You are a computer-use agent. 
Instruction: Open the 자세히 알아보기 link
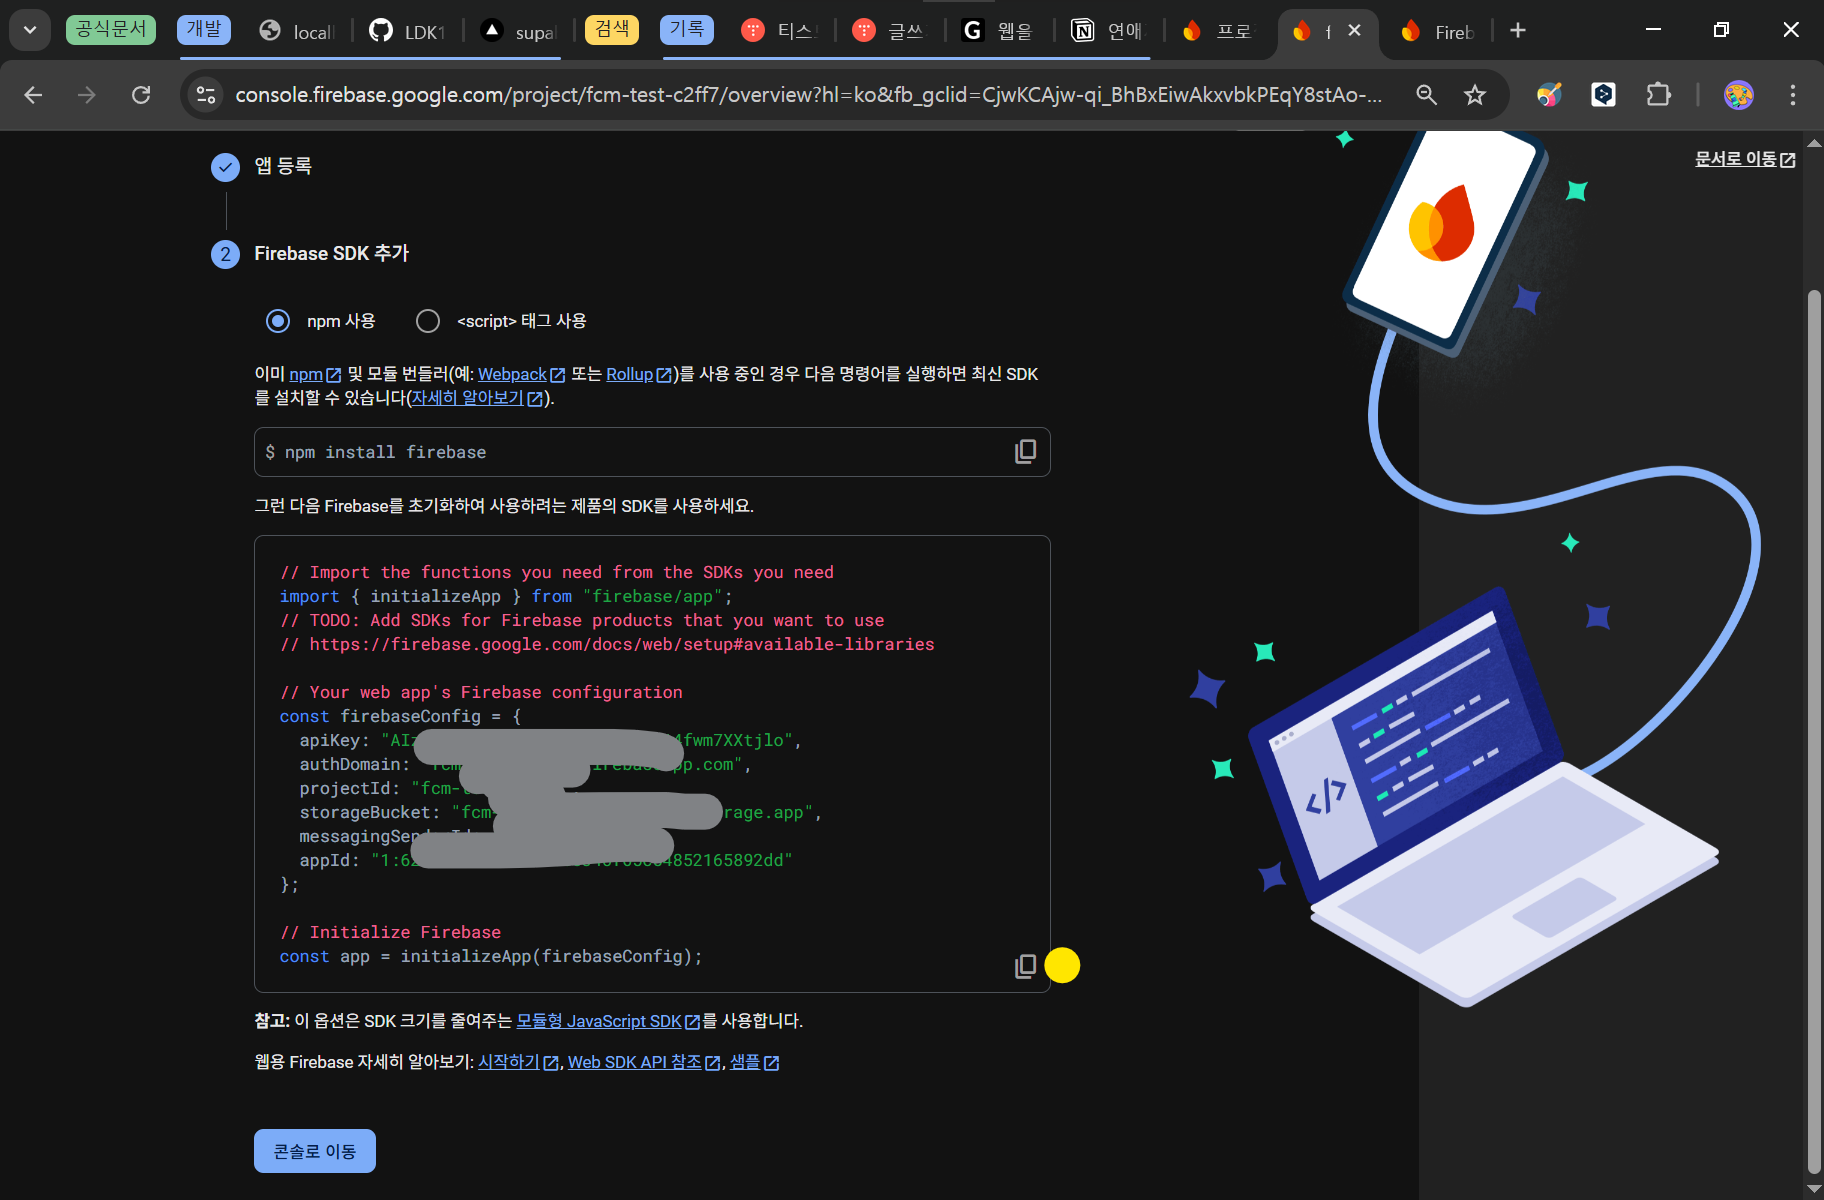(477, 398)
